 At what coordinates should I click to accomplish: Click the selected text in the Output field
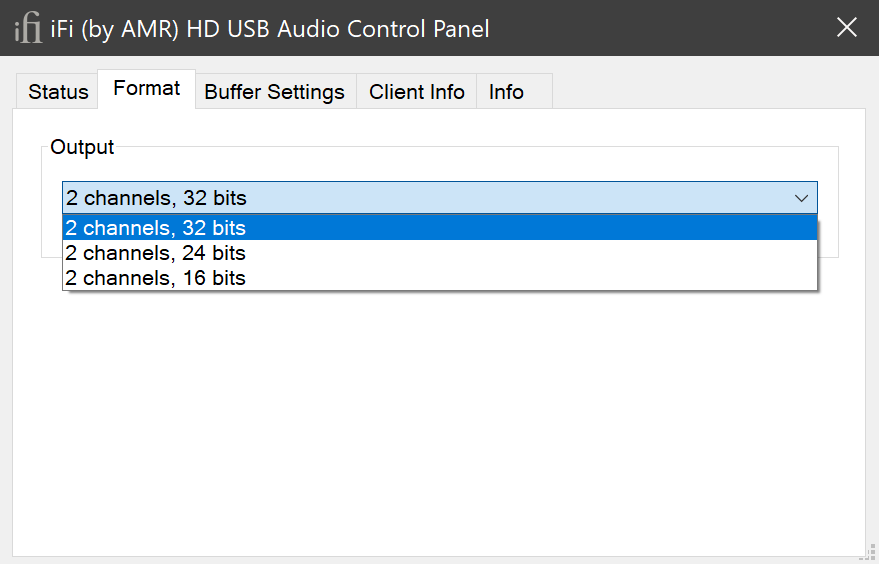coord(156,198)
